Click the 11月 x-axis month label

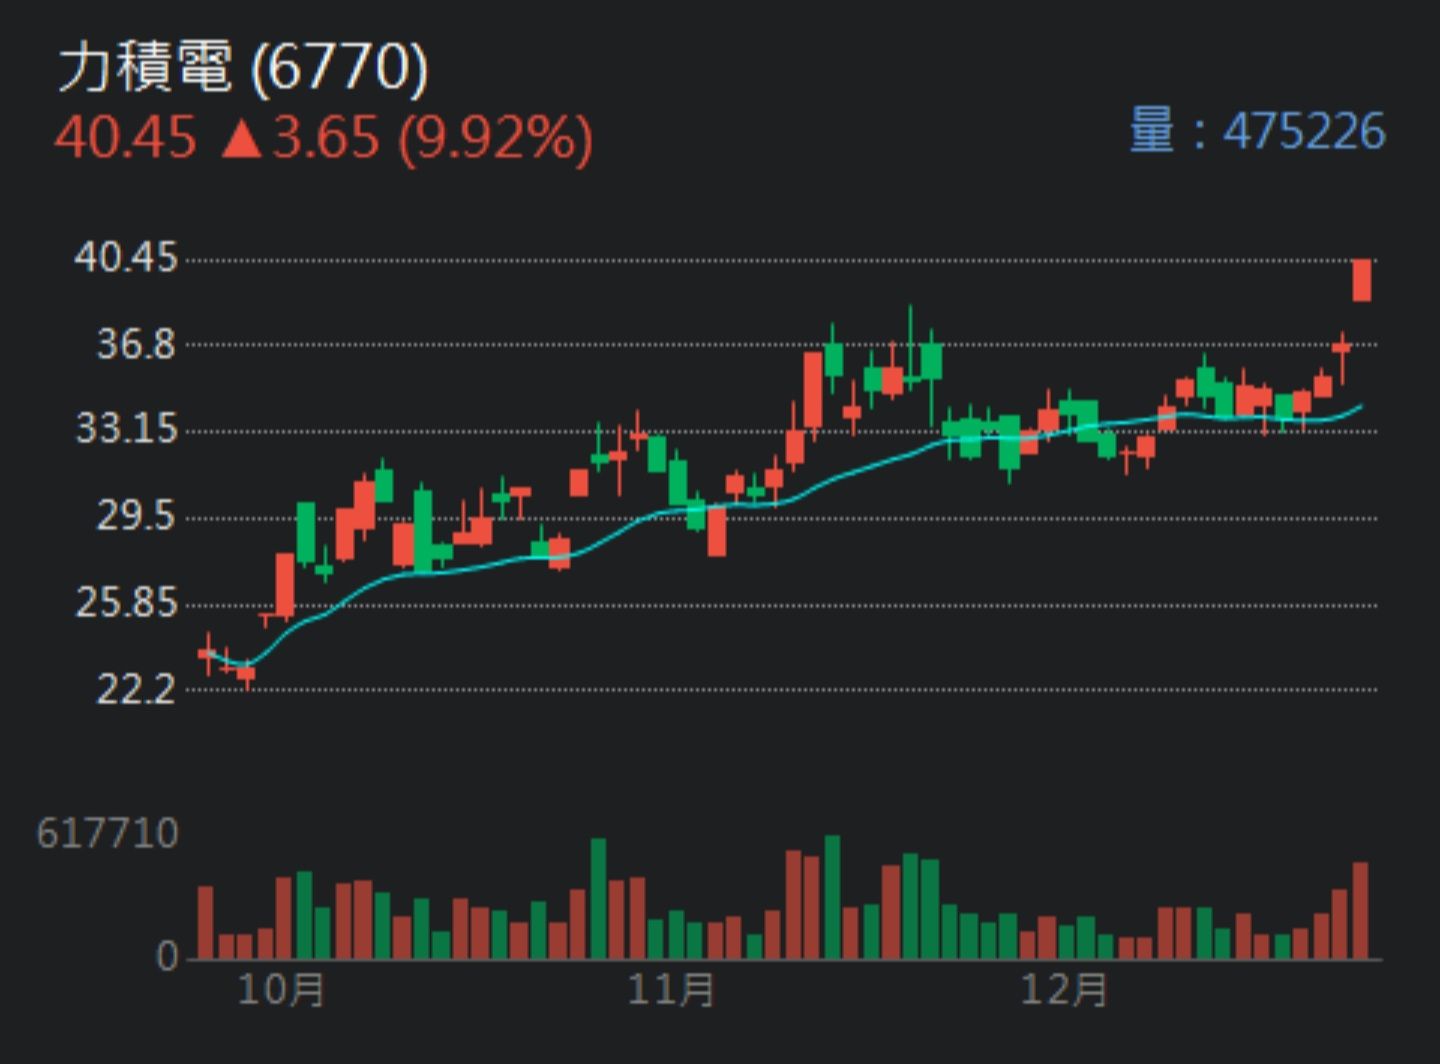[x=672, y=990]
